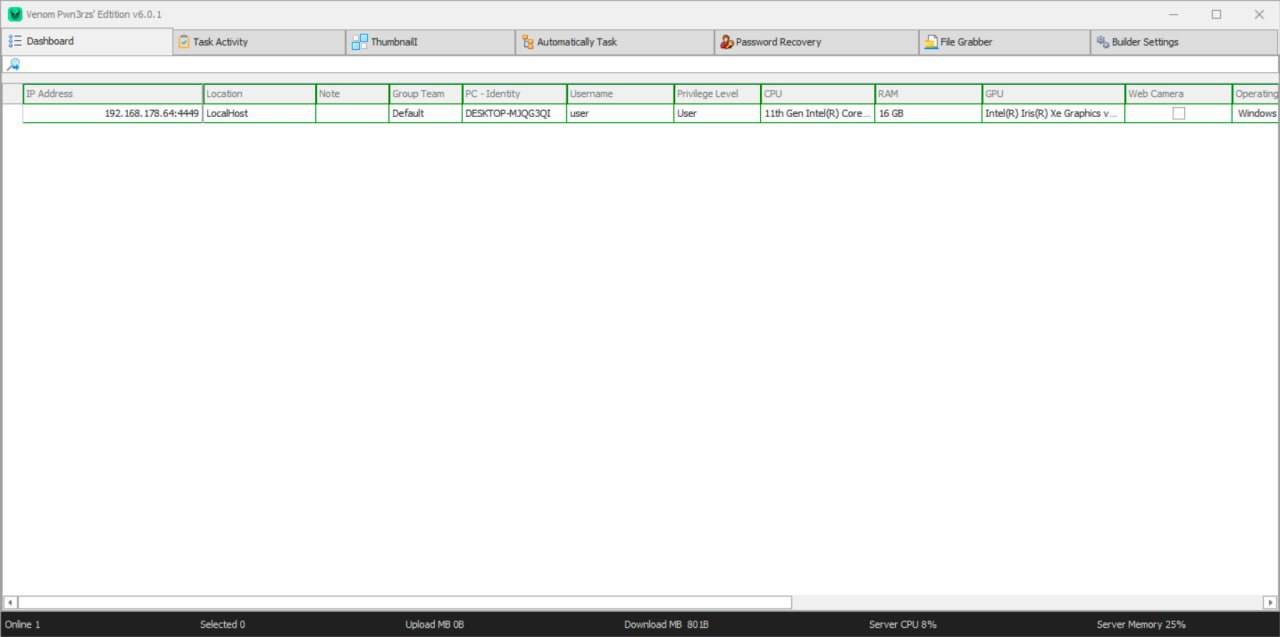Click the scrollbar right arrow

point(1269,602)
